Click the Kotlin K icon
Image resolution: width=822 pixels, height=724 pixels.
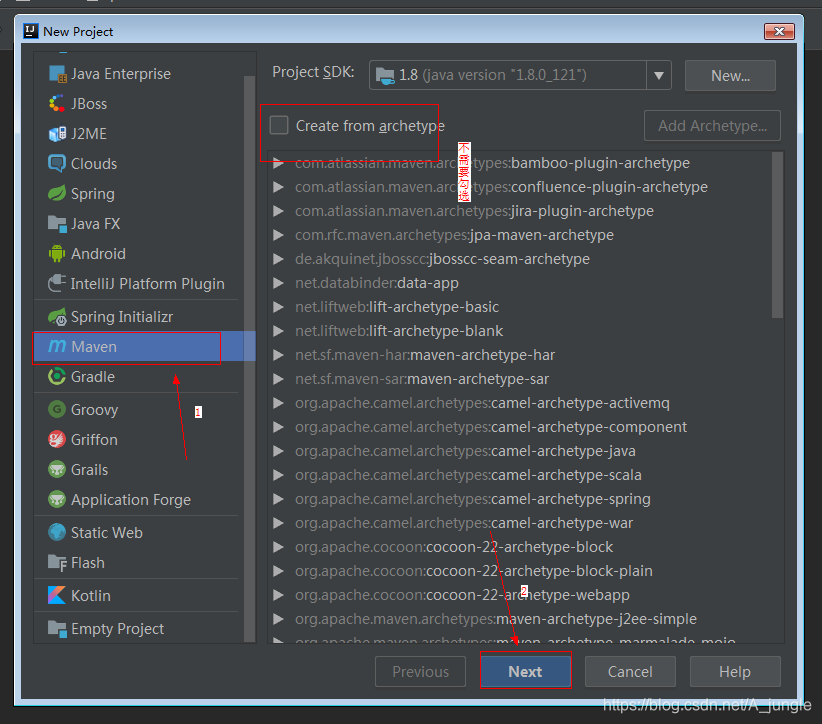pyautogui.click(x=57, y=595)
